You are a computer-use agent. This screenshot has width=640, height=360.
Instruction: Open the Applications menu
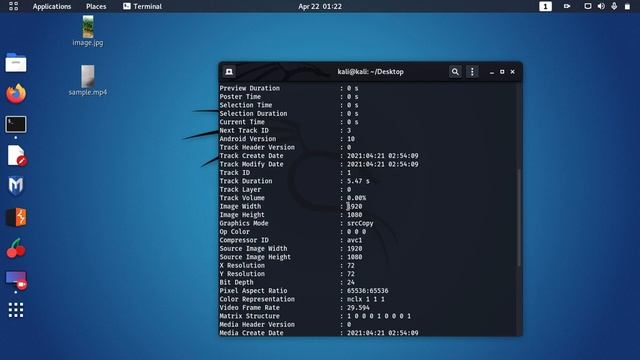click(x=52, y=7)
